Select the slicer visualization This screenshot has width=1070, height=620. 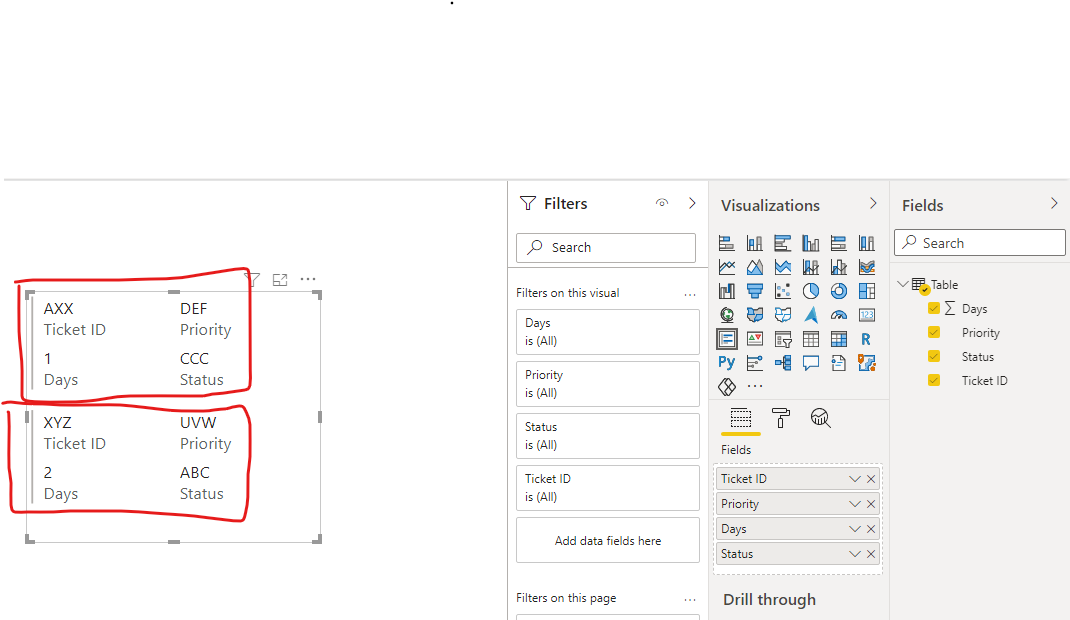tap(783, 339)
